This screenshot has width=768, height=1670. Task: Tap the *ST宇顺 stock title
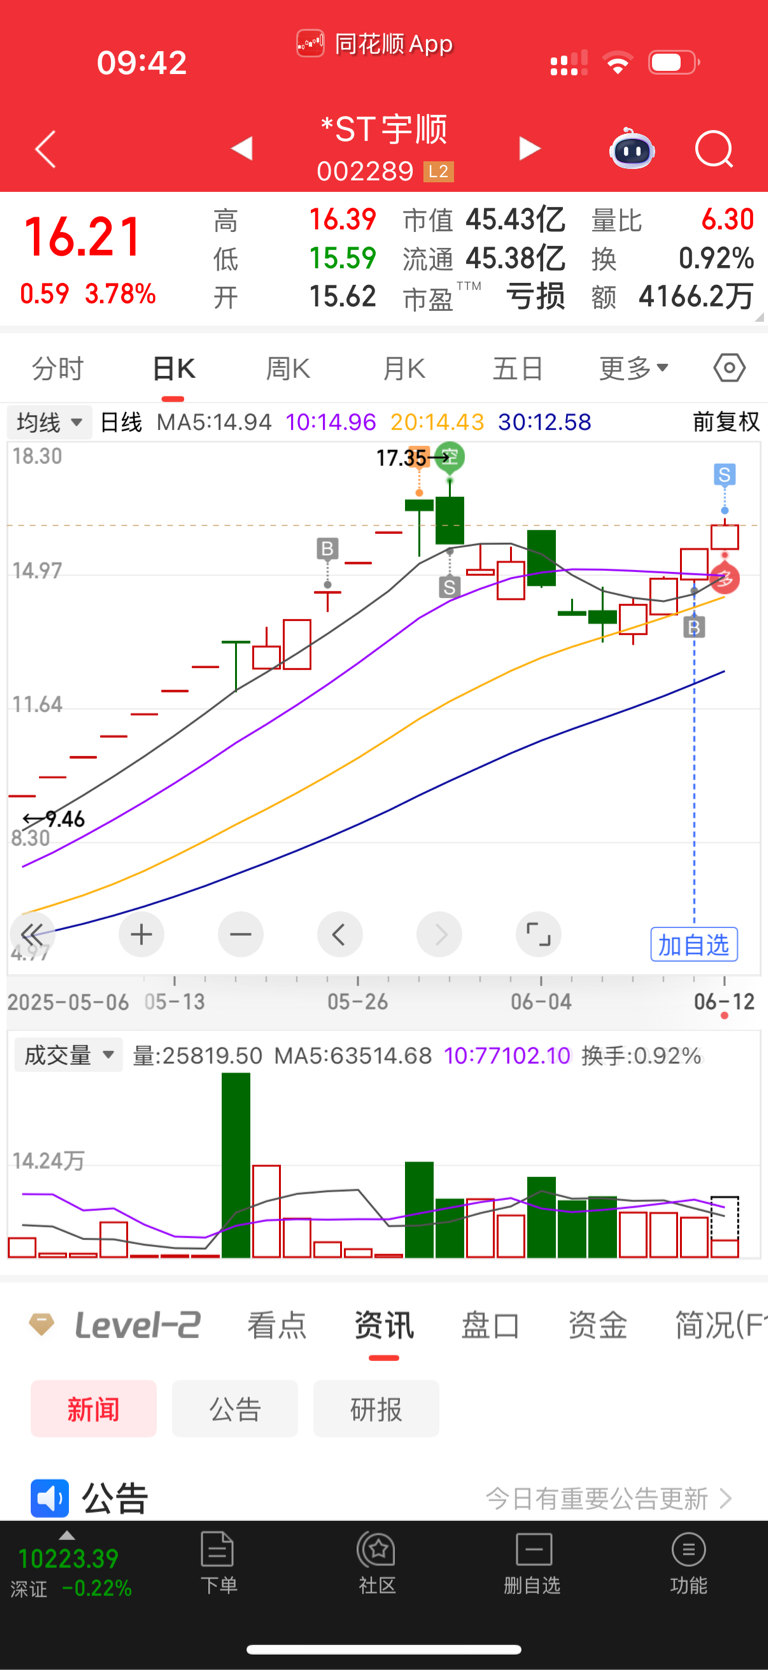(x=384, y=130)
